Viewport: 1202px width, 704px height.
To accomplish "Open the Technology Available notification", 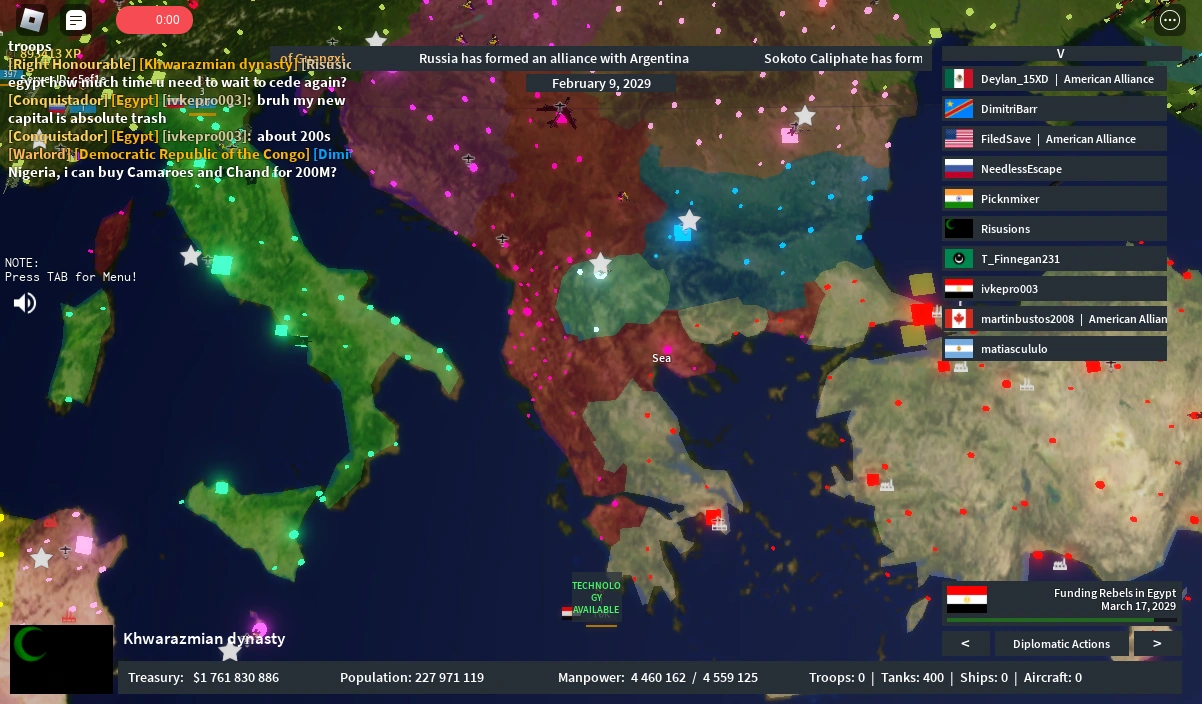I will tap(597, 598).
